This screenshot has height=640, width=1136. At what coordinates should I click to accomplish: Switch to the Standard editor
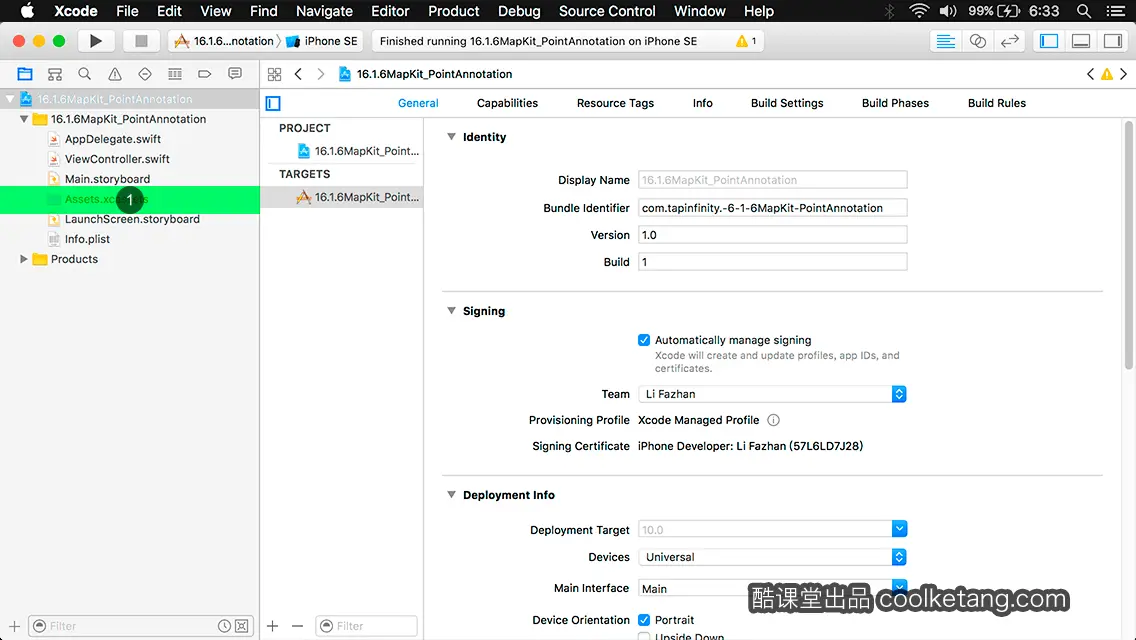pyautogui.click(x=945, y=41)
